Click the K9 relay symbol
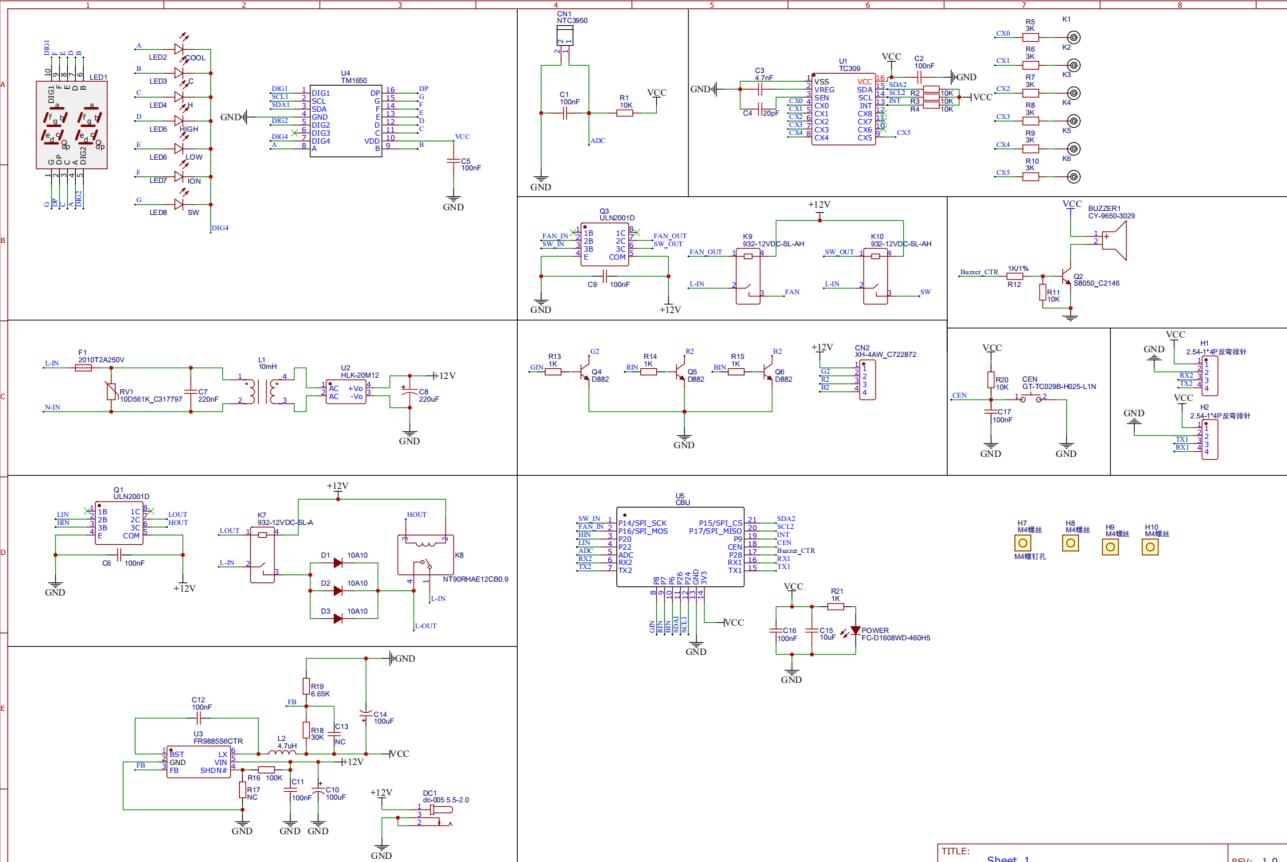This screenshot has width=1287, height=862. tap(750, 277)
